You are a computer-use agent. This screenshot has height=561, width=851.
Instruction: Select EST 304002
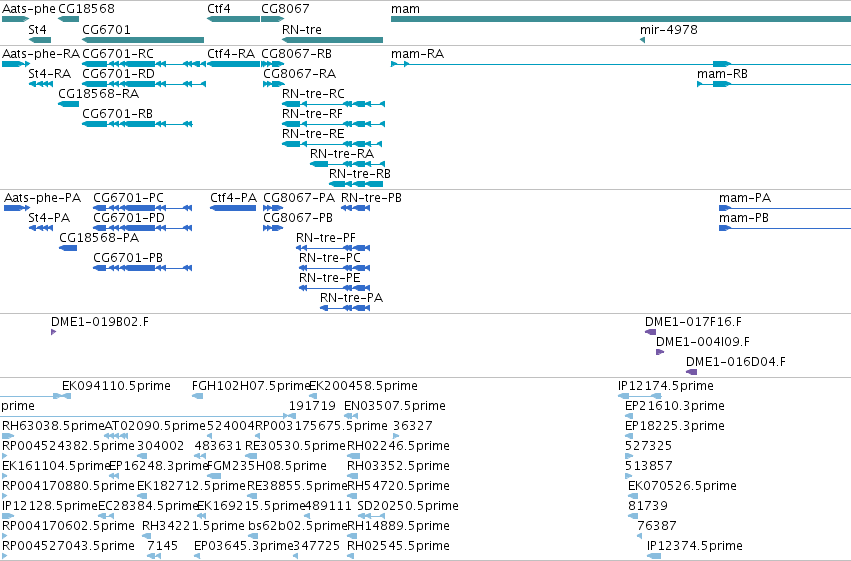(x=143, y=456)
